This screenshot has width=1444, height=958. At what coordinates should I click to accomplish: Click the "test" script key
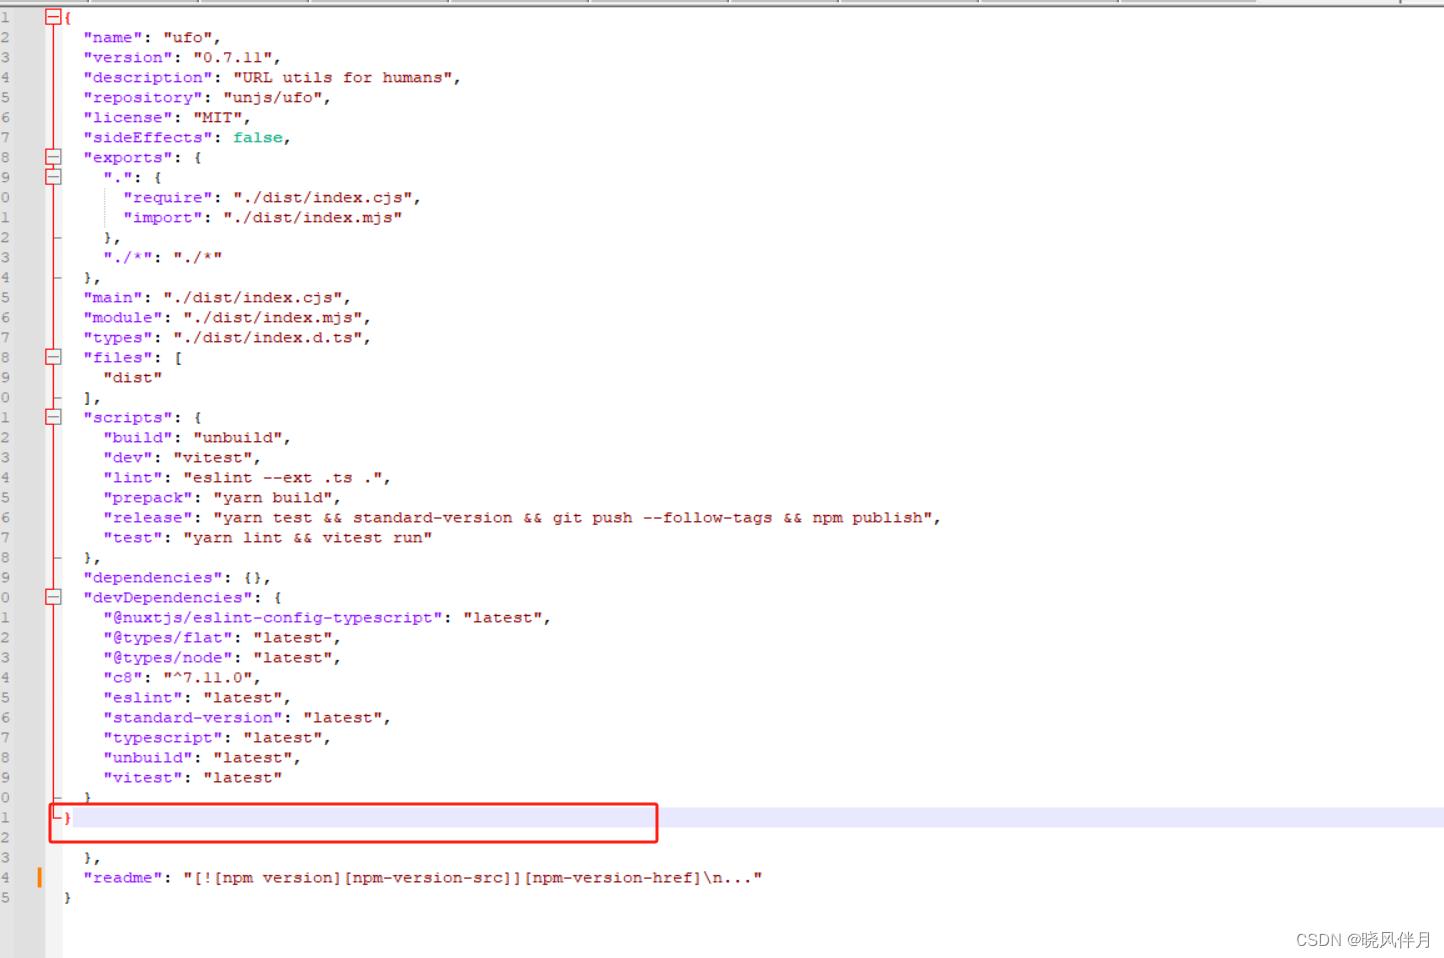pos(133,538)
